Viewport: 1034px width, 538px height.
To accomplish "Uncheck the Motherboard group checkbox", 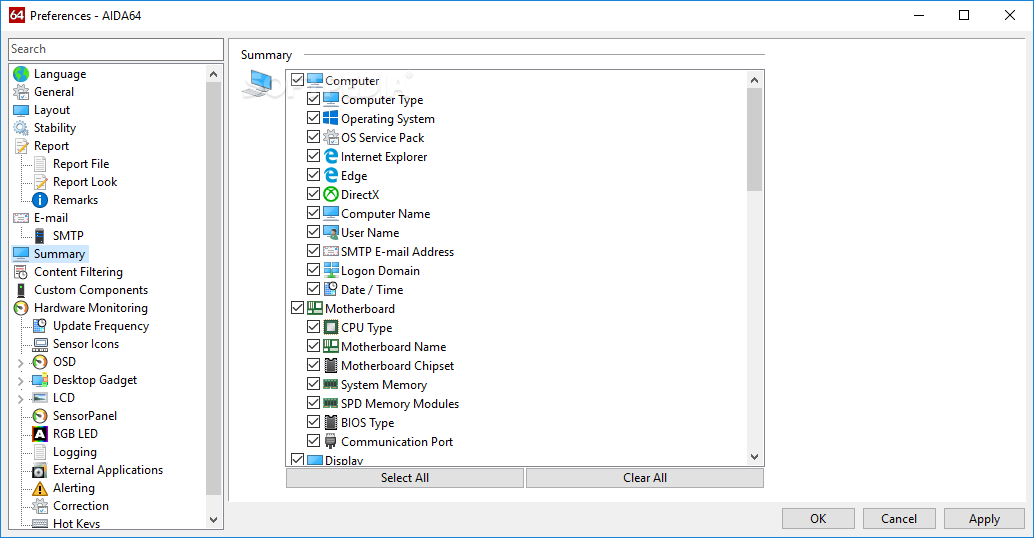I will [297, 309].
